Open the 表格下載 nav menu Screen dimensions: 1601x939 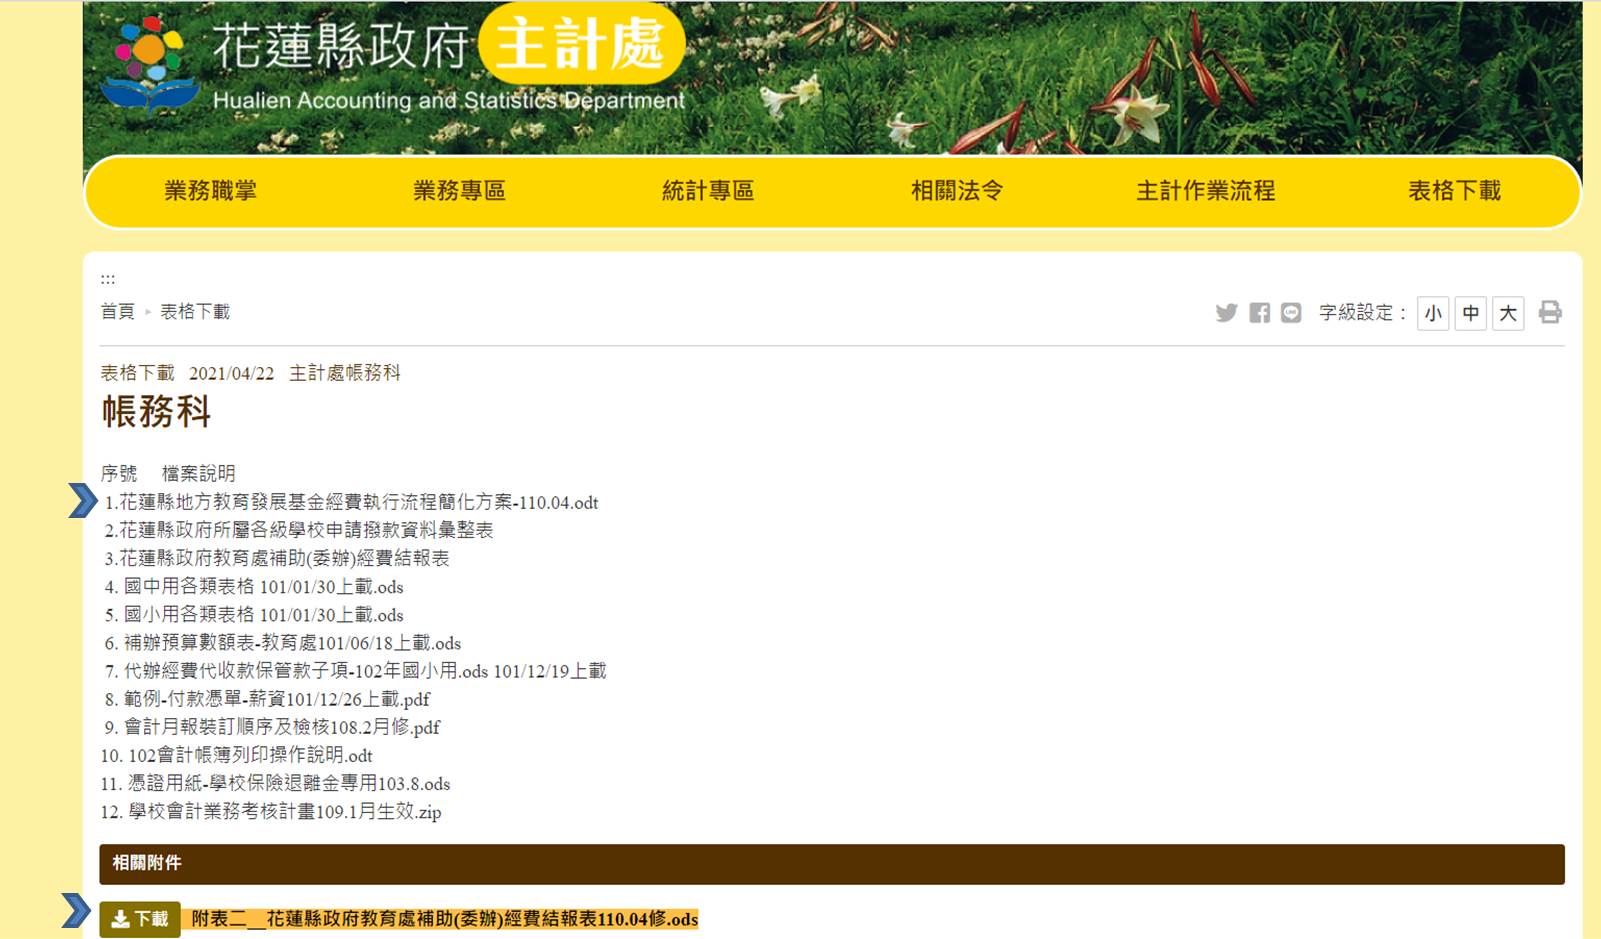click(x=1454, y=191)
